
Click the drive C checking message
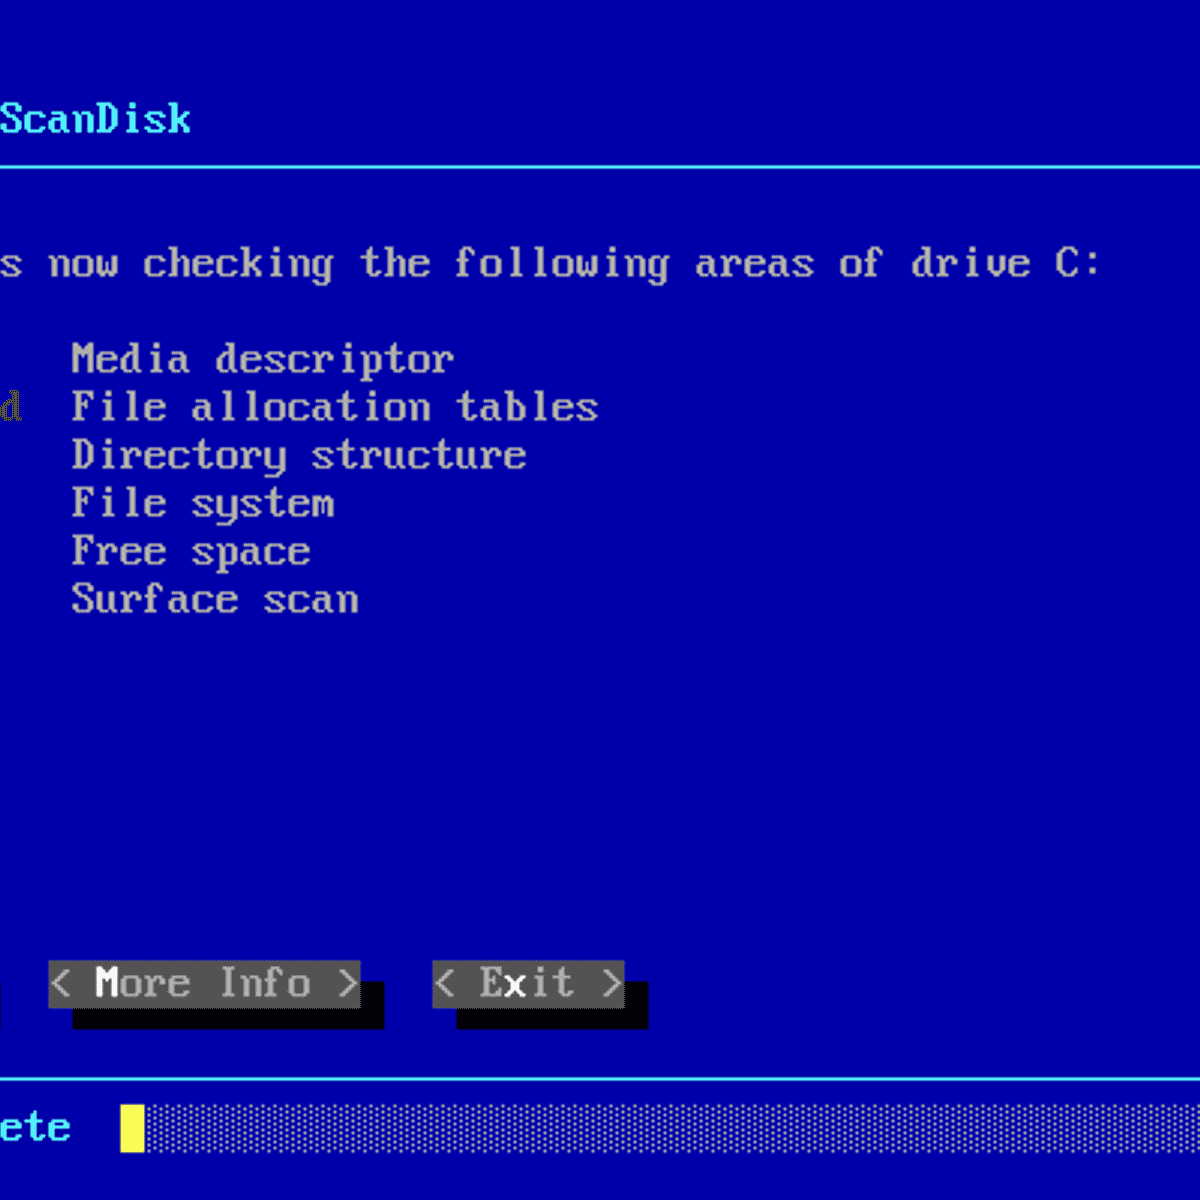click(550, 262)
